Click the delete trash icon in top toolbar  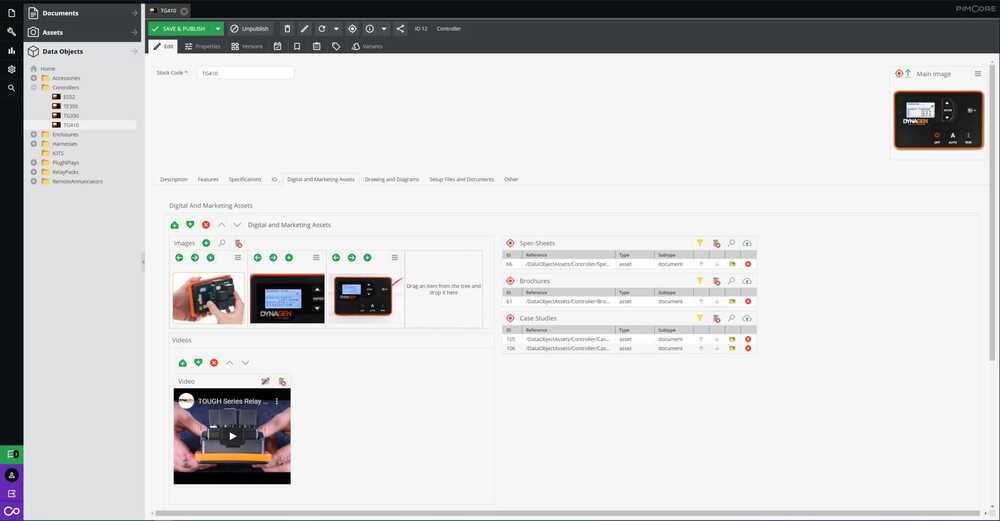coord(288,29)
